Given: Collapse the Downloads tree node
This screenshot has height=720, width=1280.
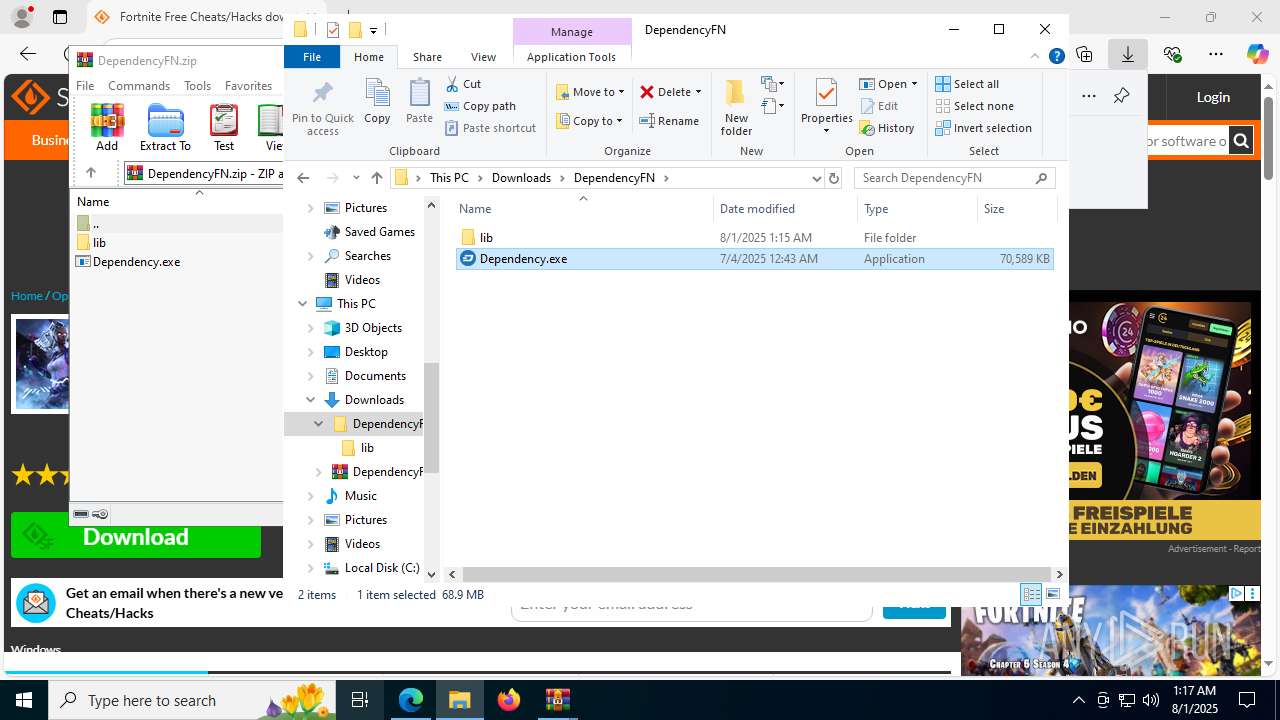Looking at the screenshot, I should (x=311, y=400).
